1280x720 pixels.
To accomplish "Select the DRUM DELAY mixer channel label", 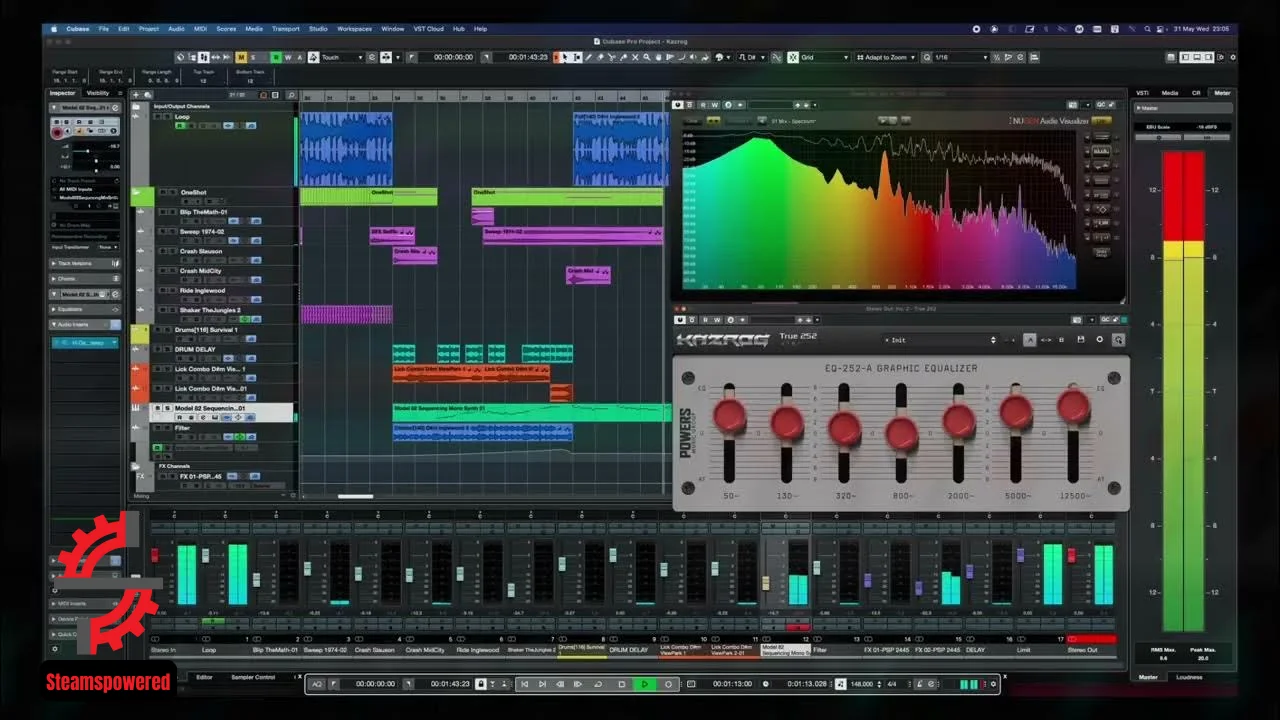I will (629, 650).
